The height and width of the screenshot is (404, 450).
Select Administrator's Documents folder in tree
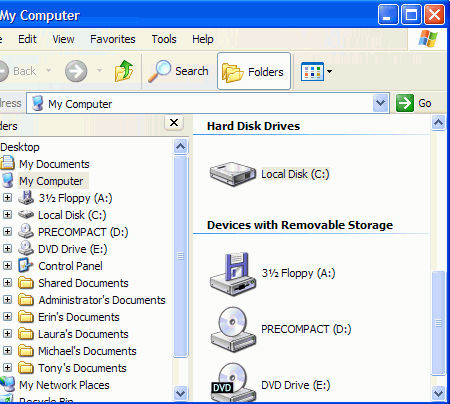(x=102, y=300)
